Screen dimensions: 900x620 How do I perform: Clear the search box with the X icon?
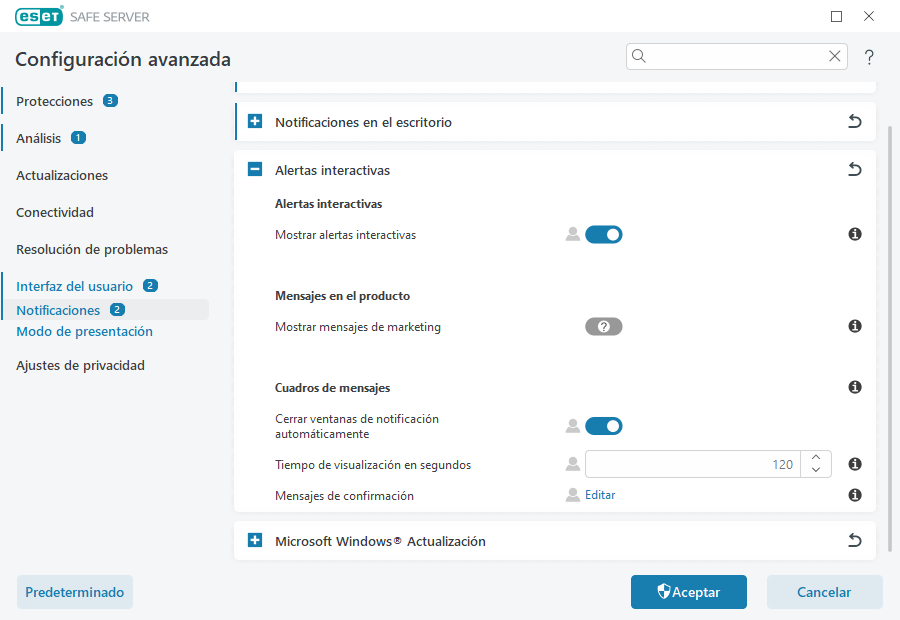point(835,56)
